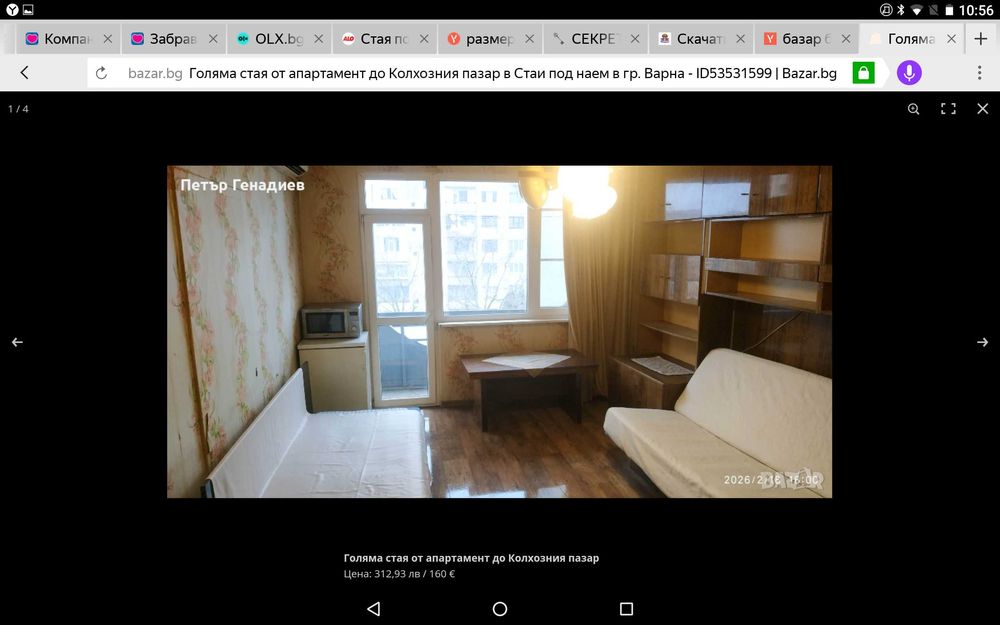Close the Скачат tab
The height and width of the screenshot is (625, 1000).
pos(740,39)
